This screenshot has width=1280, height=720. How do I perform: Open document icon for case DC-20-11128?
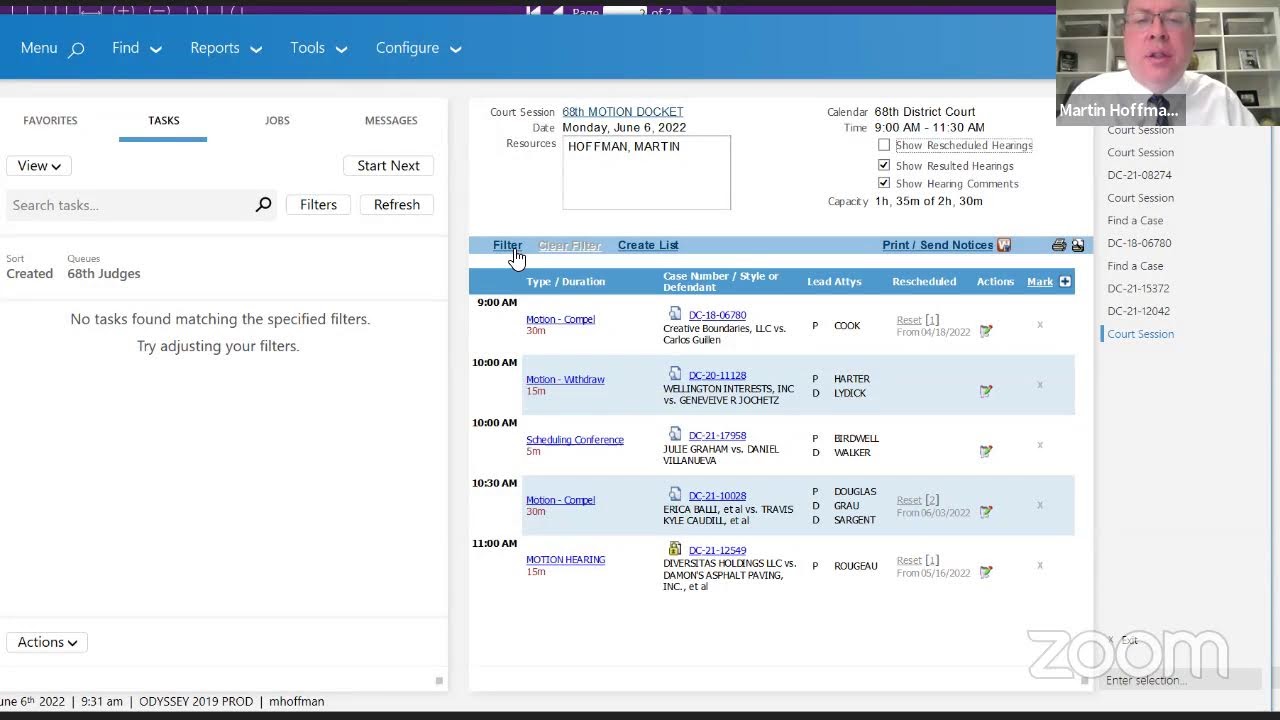675,374
